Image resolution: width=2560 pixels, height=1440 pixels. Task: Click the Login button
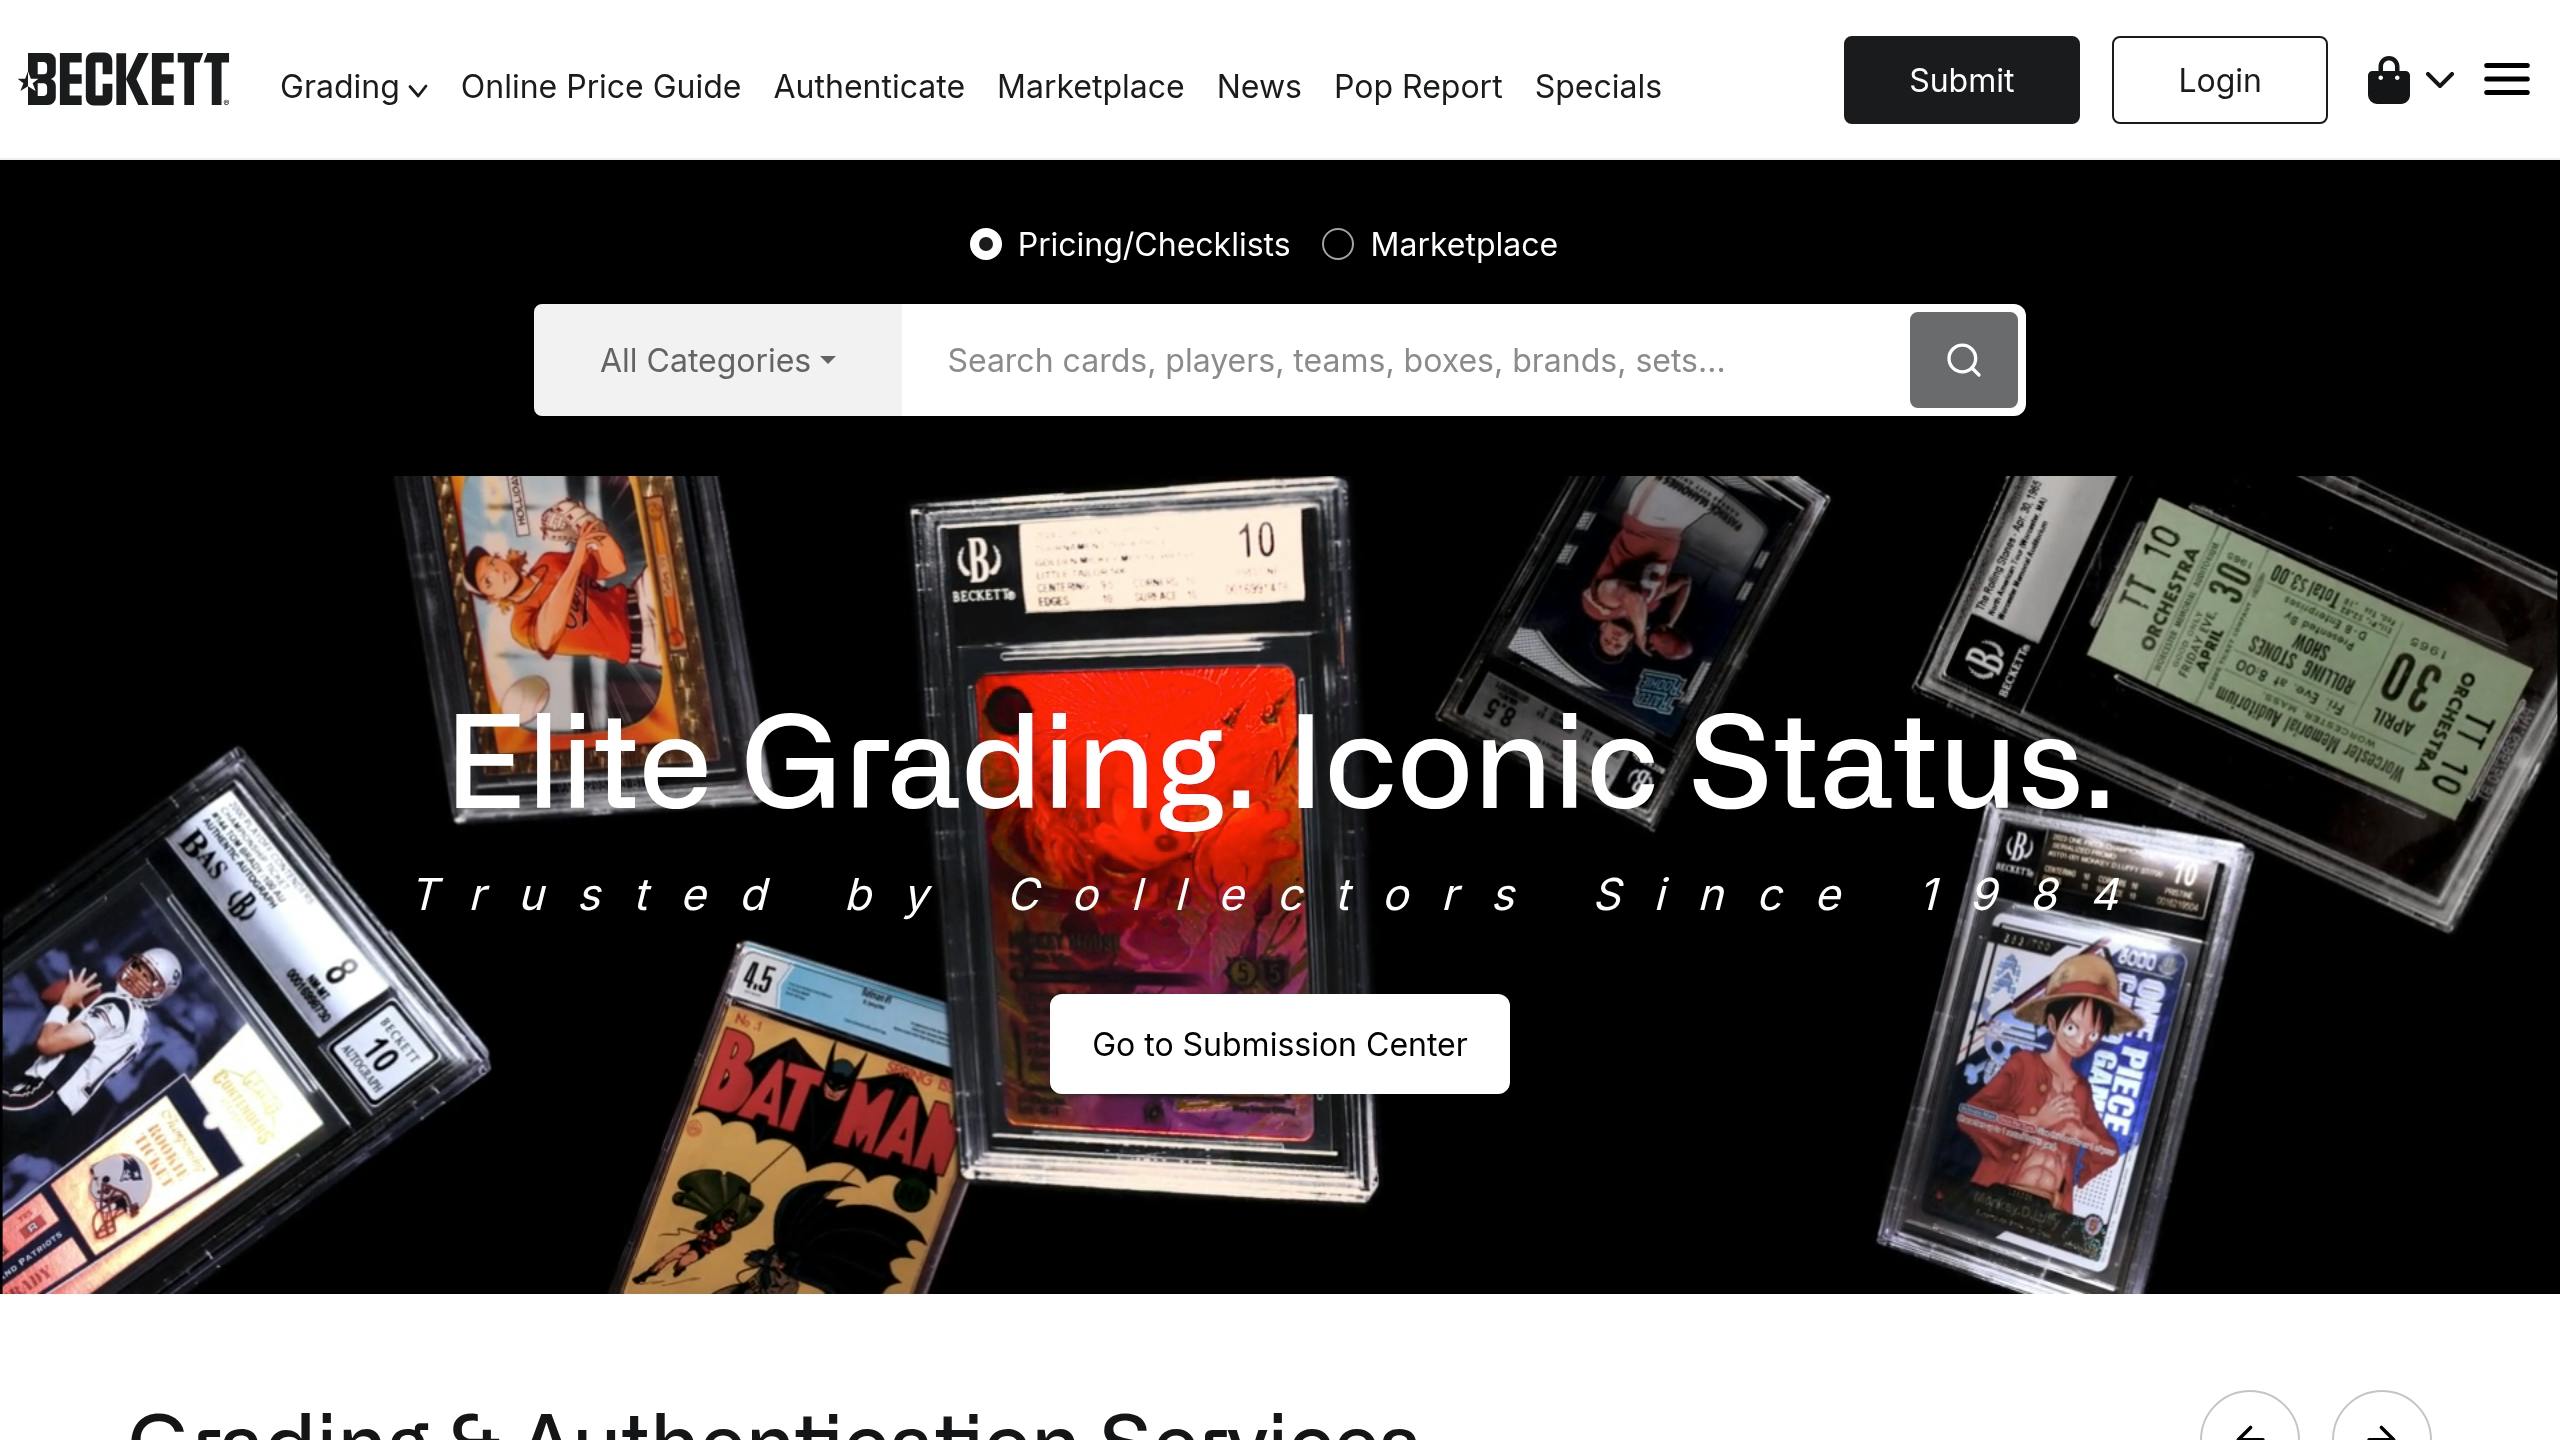pyautogui.click(x=2220, y=80)
